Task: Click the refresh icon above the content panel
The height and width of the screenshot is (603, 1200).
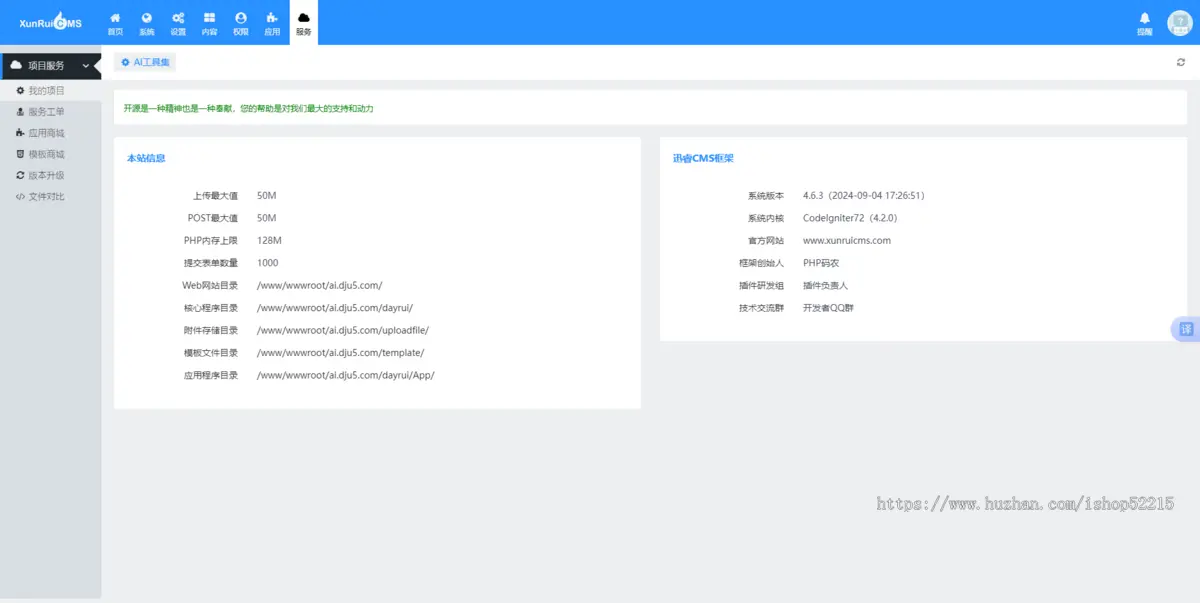Action: point(1183,61)
